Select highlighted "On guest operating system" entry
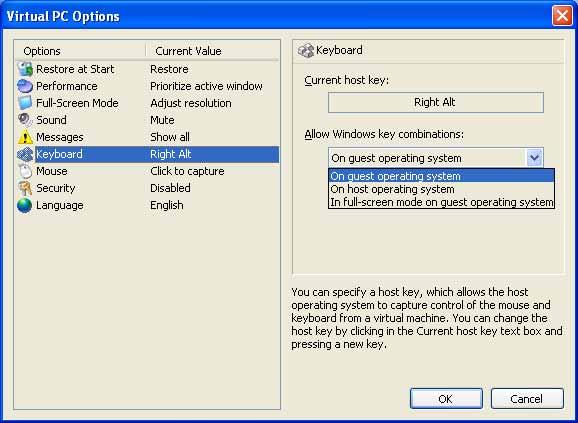Image resolution: width=578 pixels, height=423 pixels. [x=441, y=176]
